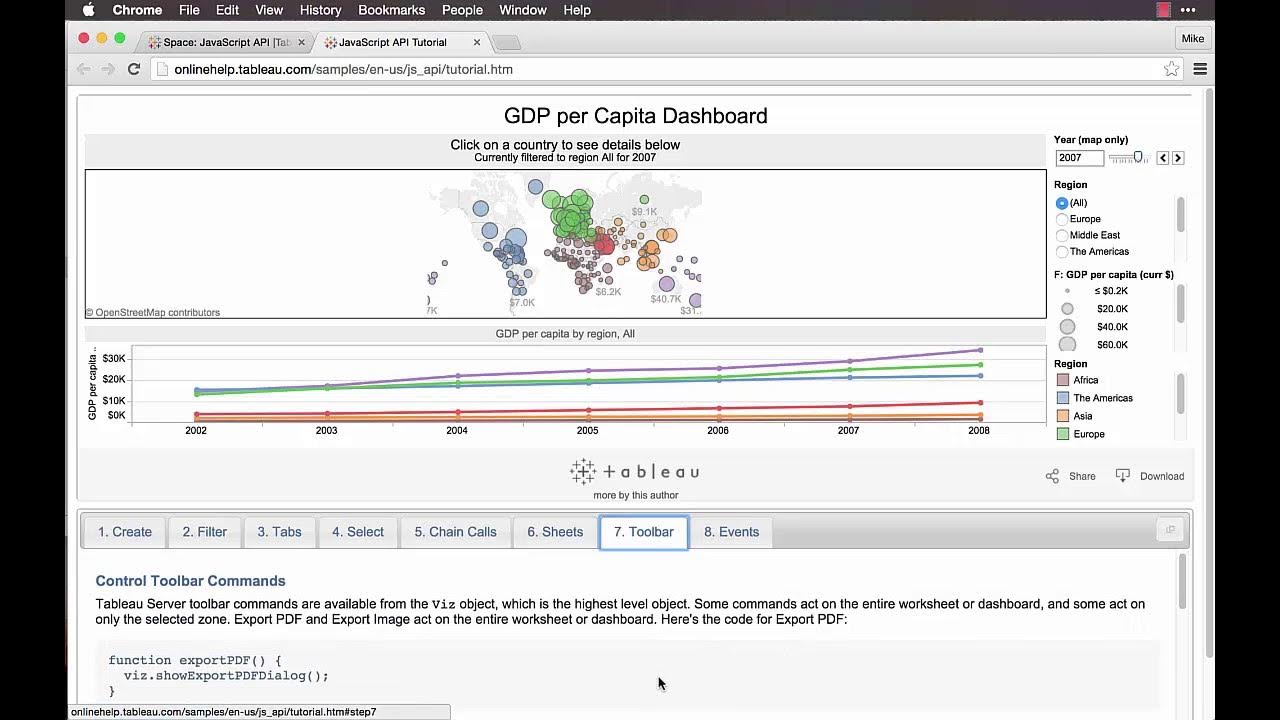
Task: Open the History menu in the menu bar
Action: (320, 10)
